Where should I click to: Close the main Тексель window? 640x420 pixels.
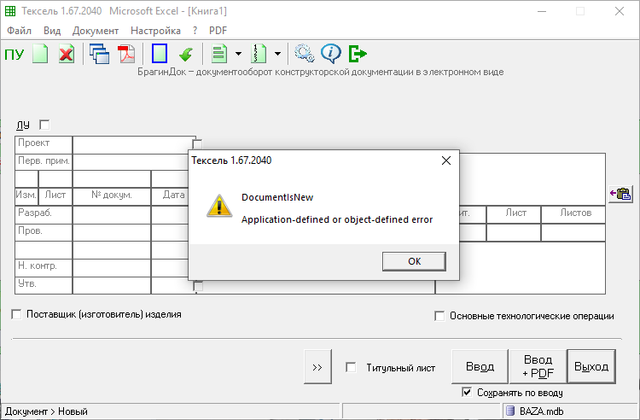(619, 11)
